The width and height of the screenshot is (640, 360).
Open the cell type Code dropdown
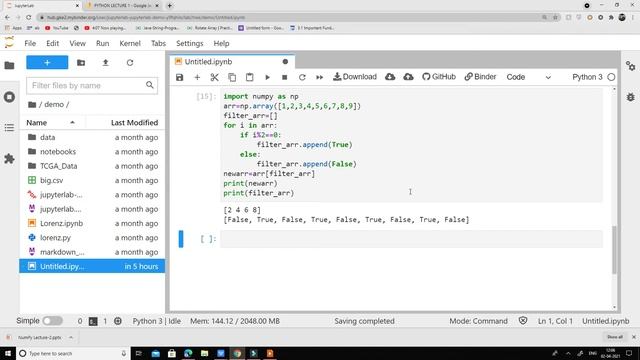point(529,77)
